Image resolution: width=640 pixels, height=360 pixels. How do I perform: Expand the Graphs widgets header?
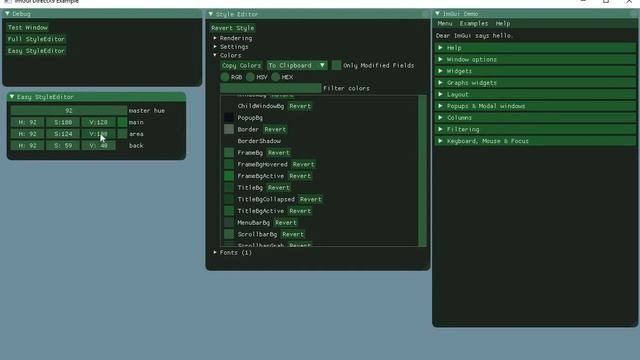click(535, 83)
